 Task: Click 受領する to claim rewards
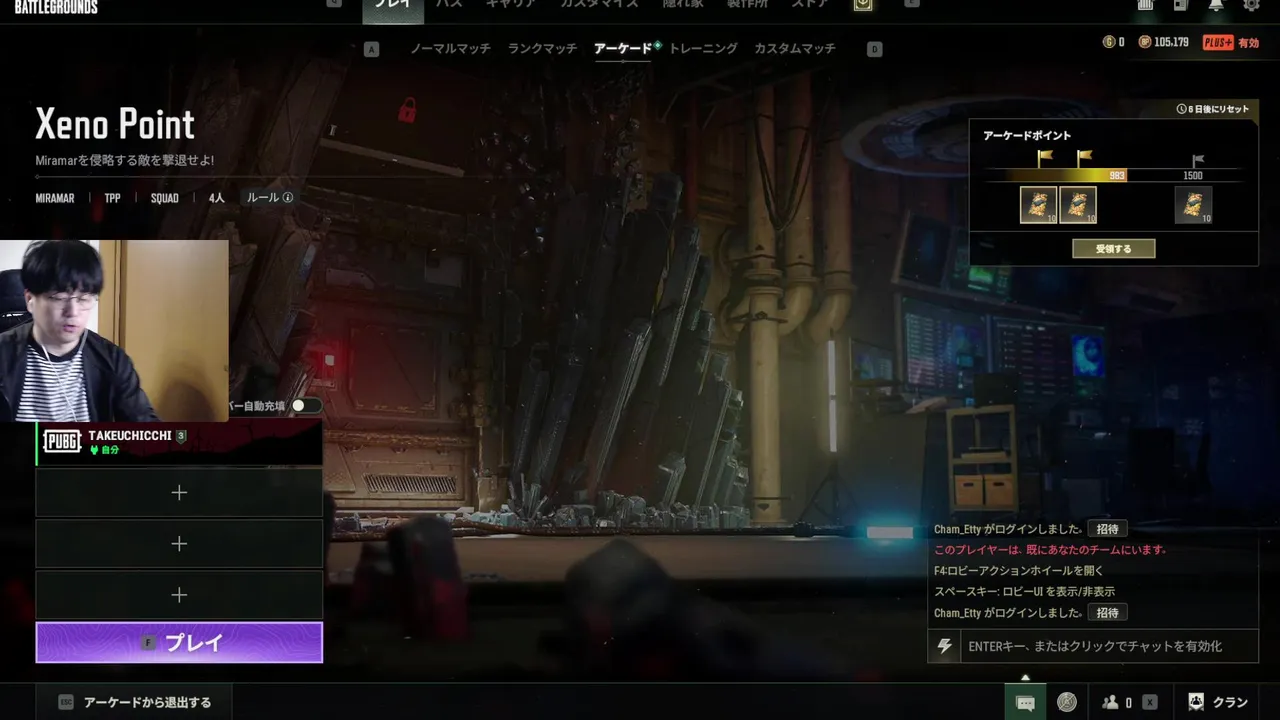(1113, 249)
